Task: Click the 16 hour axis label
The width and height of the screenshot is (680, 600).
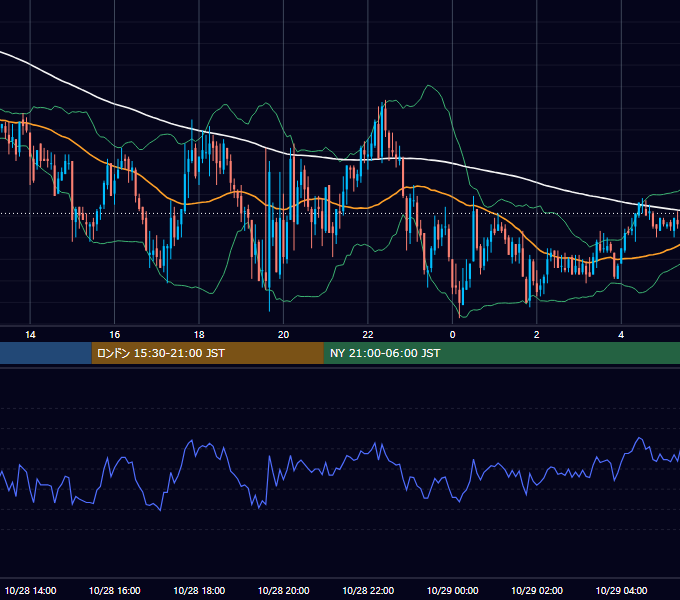Action: 114,335
